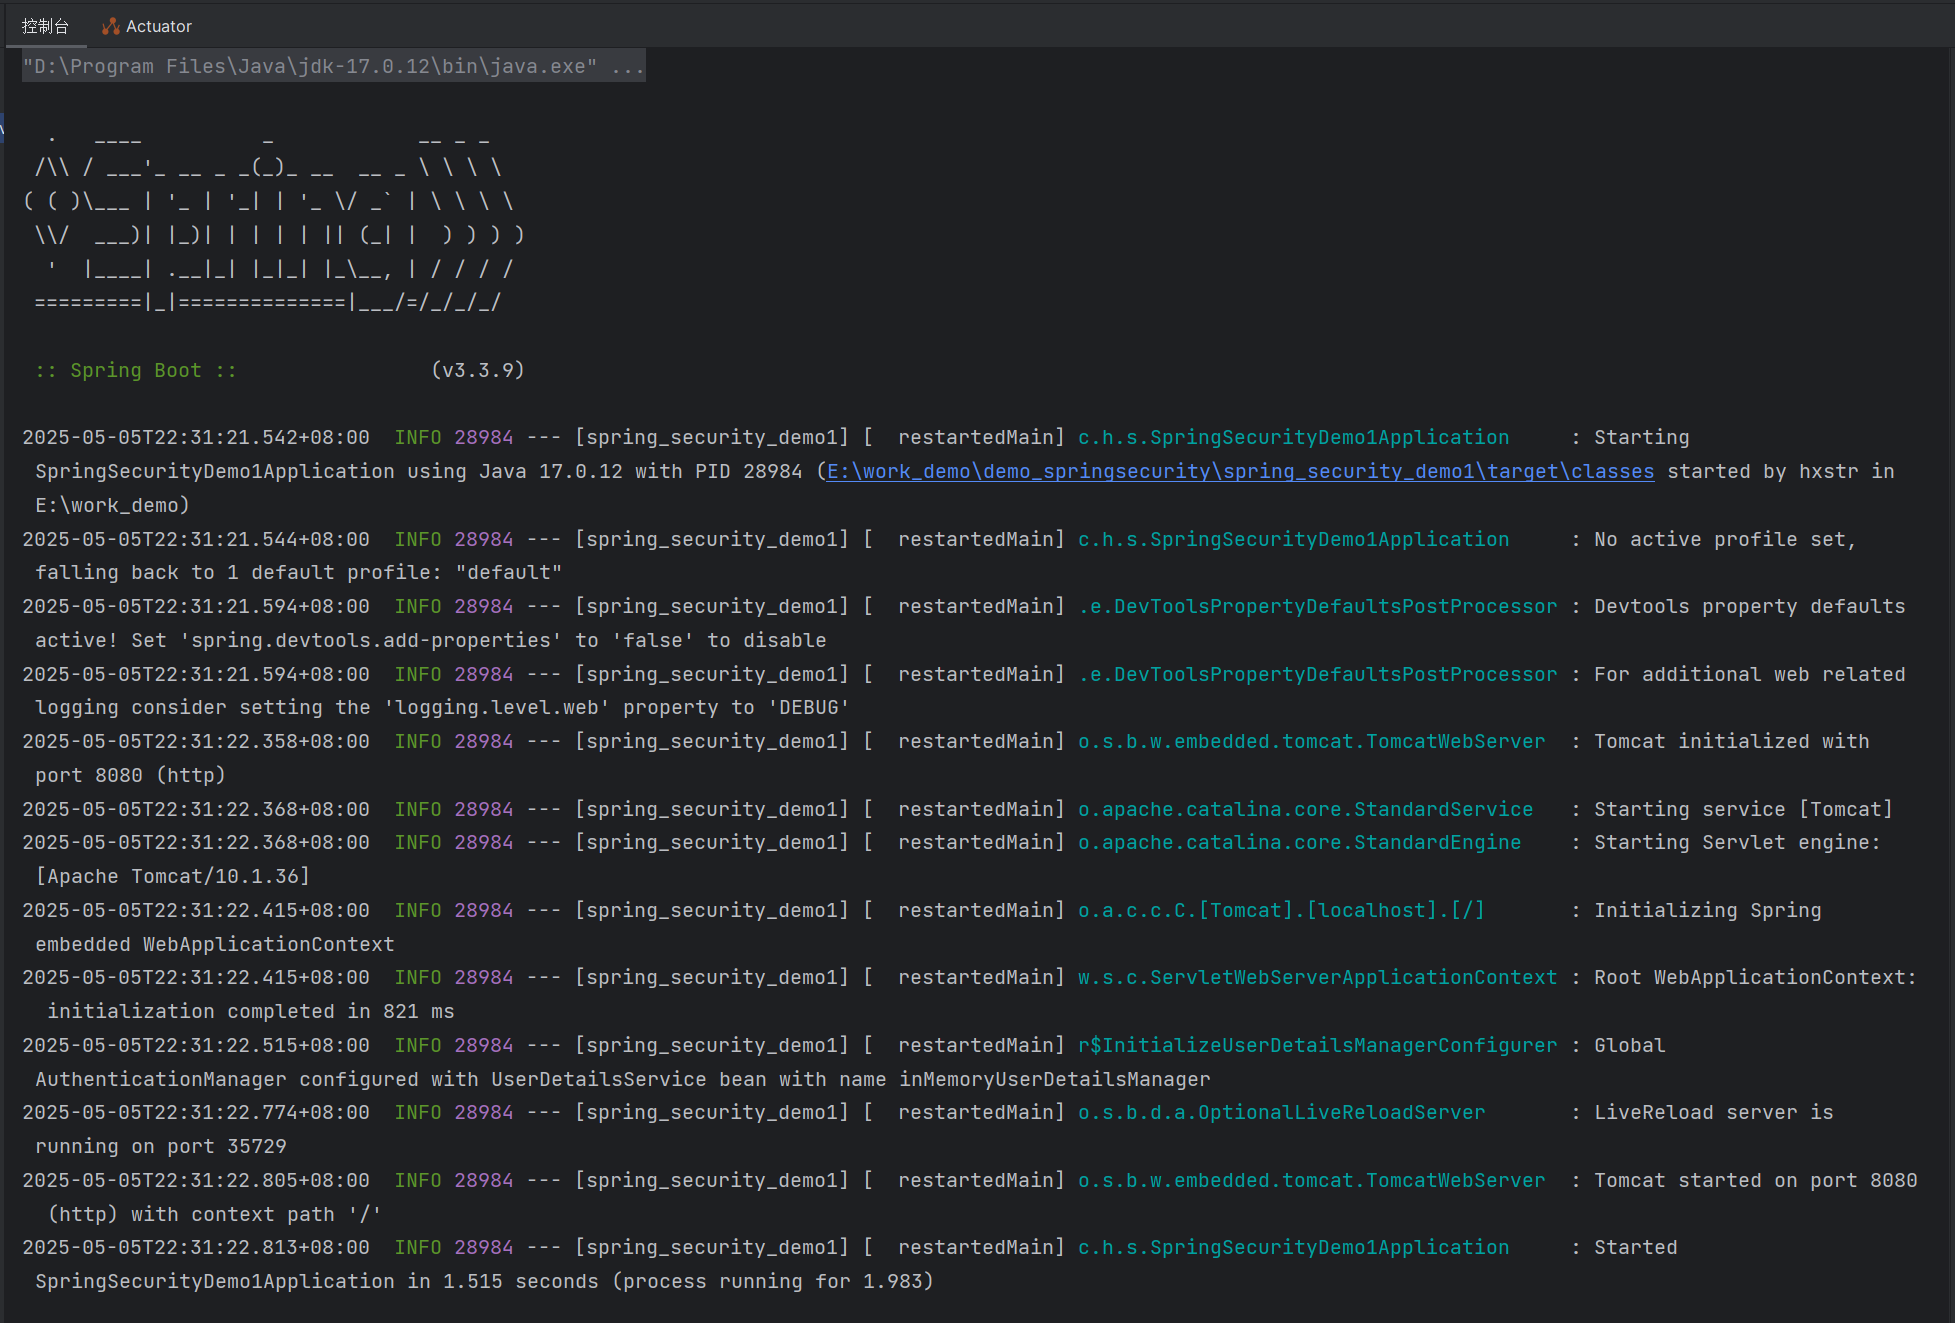1955x1323 pixels.
Task: Click the ':: Spring Boot ::' banner label
Action: (136, 370)
